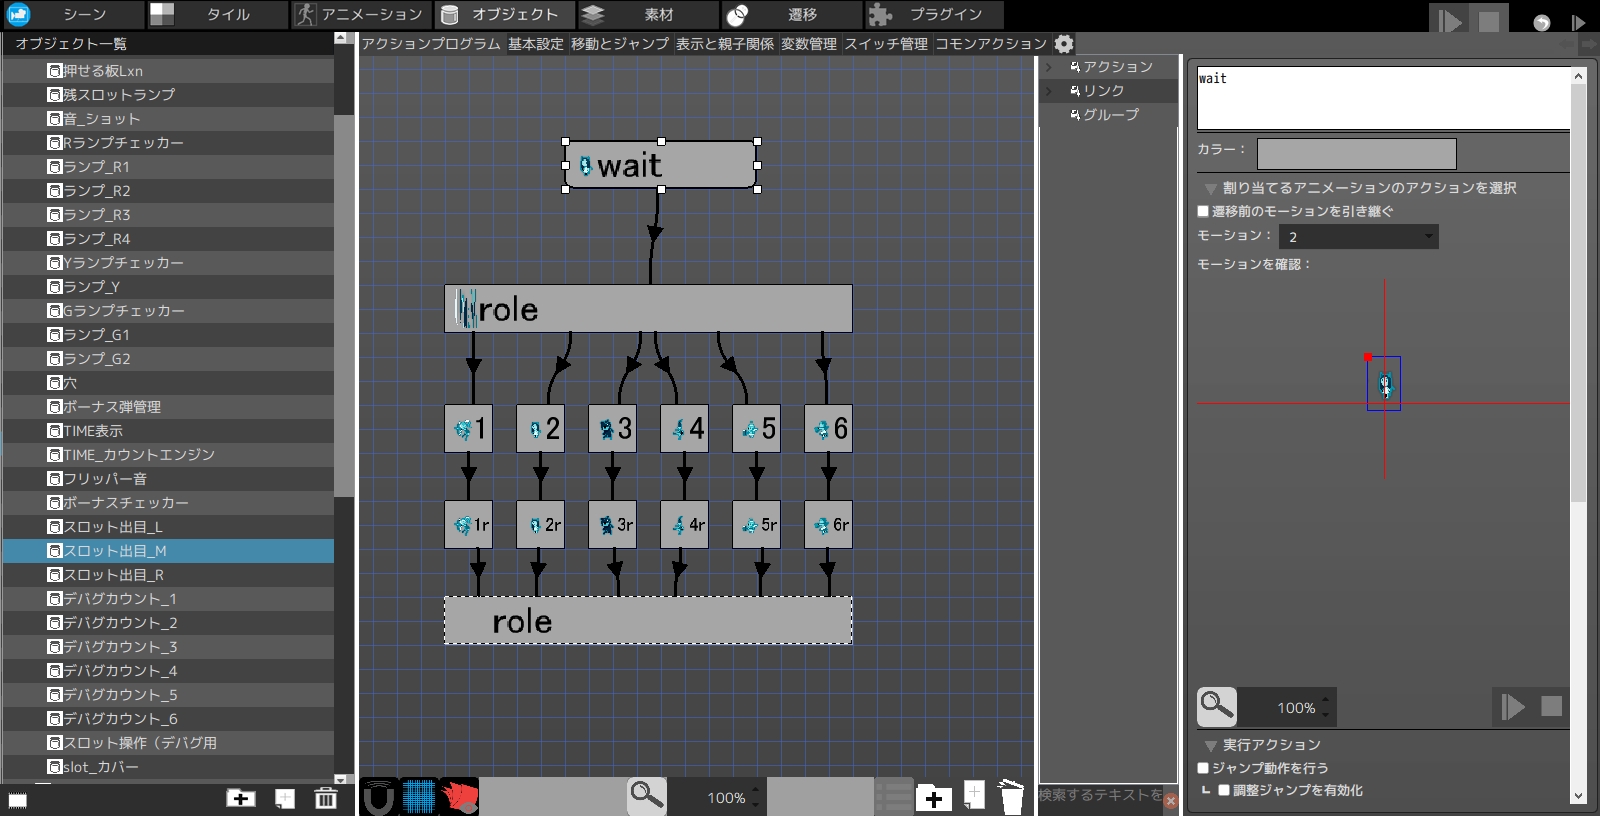Click the カラー color swatch
The image size is (1600, 816).
[1356, 154]
